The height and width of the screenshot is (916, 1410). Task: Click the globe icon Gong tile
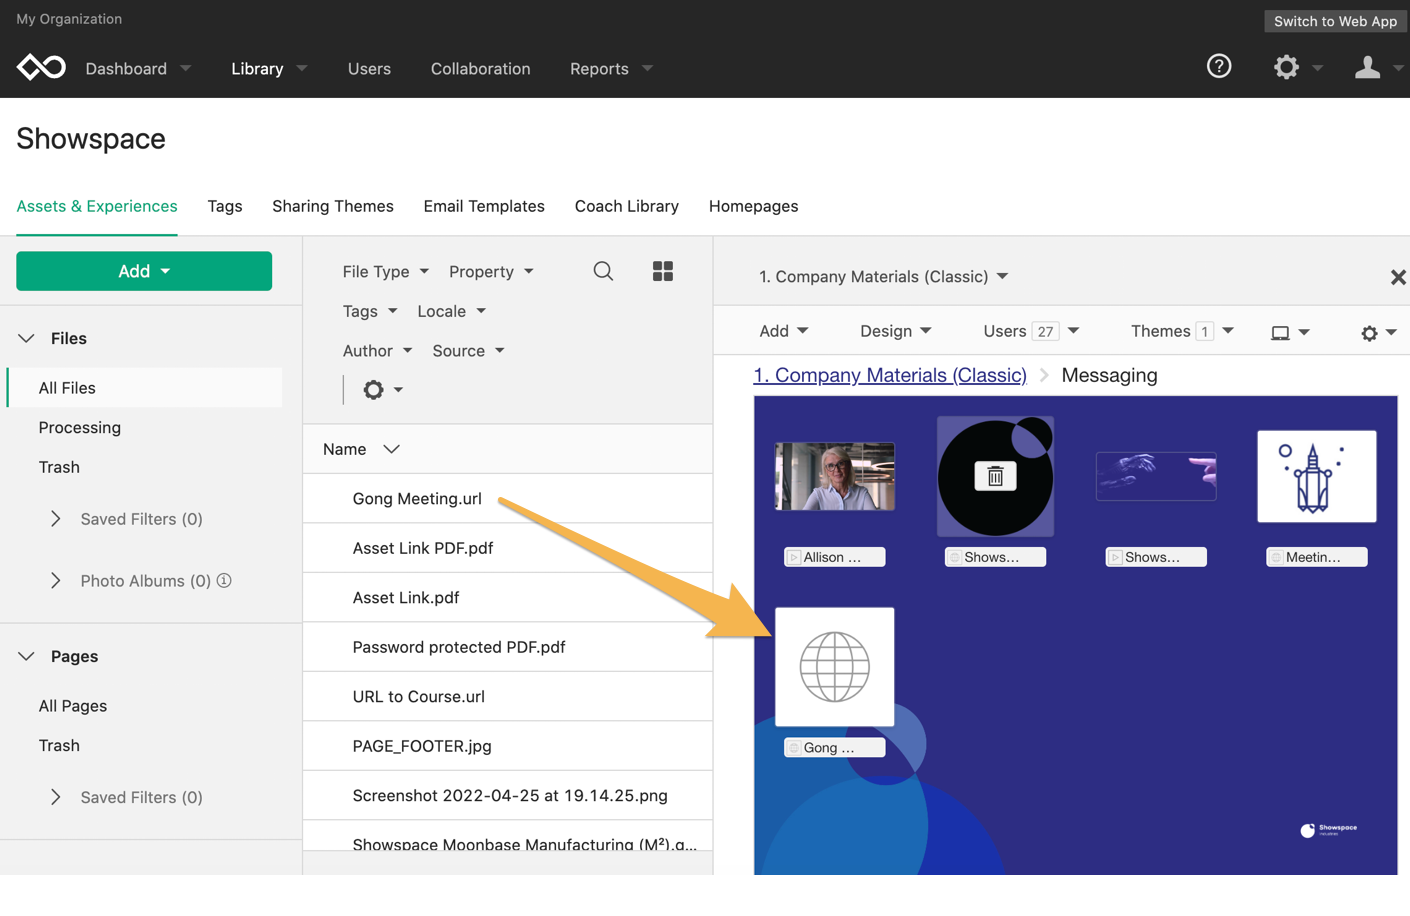point(835,666)
